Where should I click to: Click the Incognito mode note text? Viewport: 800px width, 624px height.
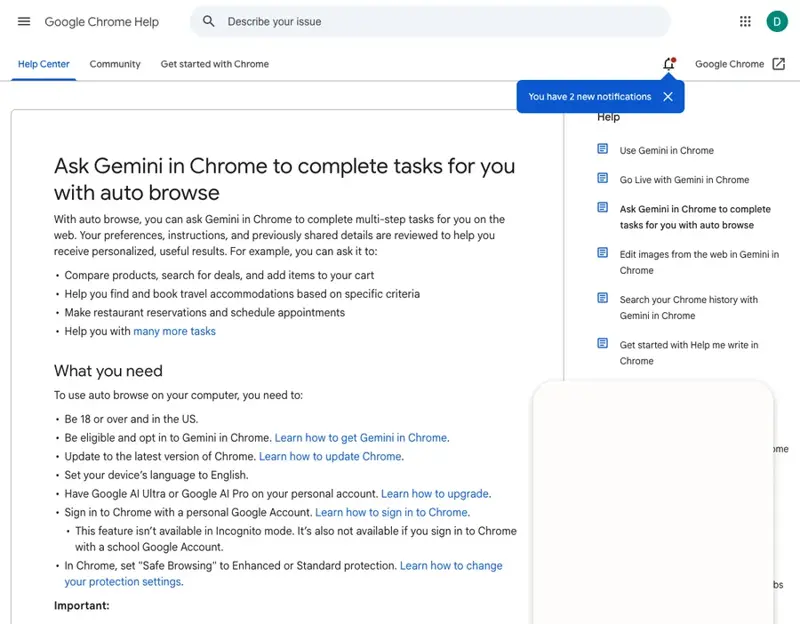click(296, 539)
